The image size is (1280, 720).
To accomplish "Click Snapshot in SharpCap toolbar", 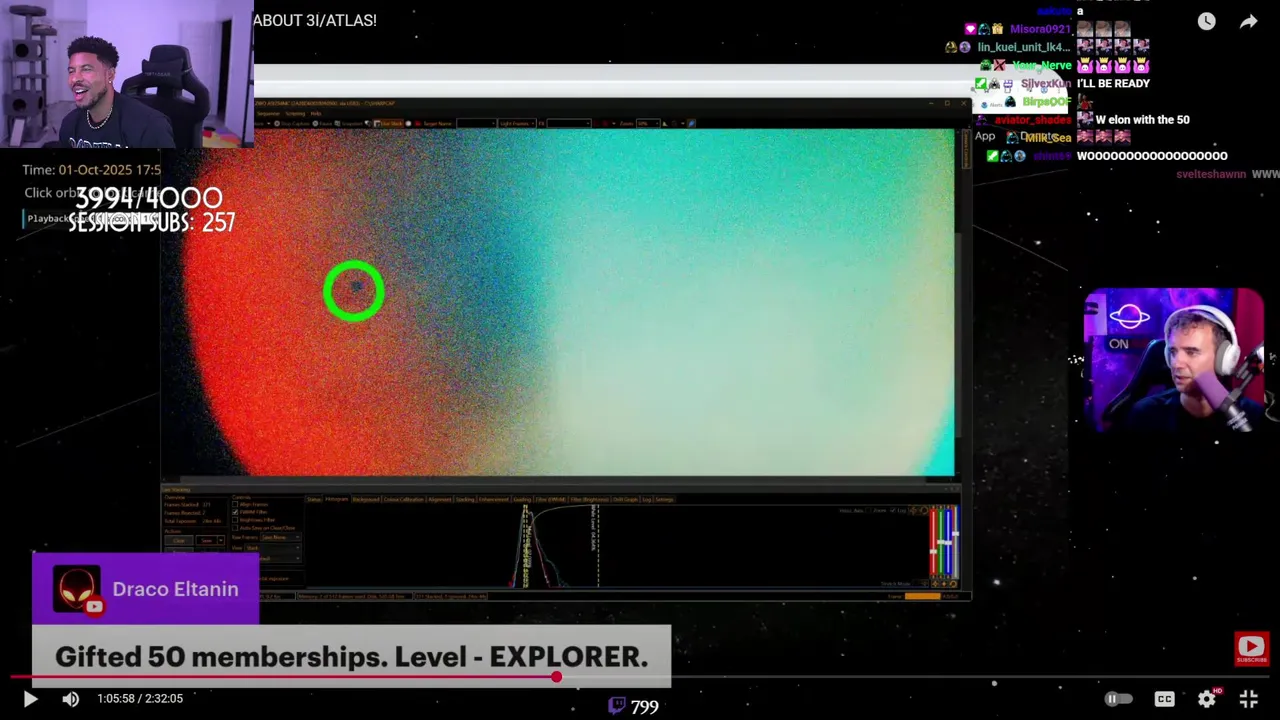I will 348,123.
